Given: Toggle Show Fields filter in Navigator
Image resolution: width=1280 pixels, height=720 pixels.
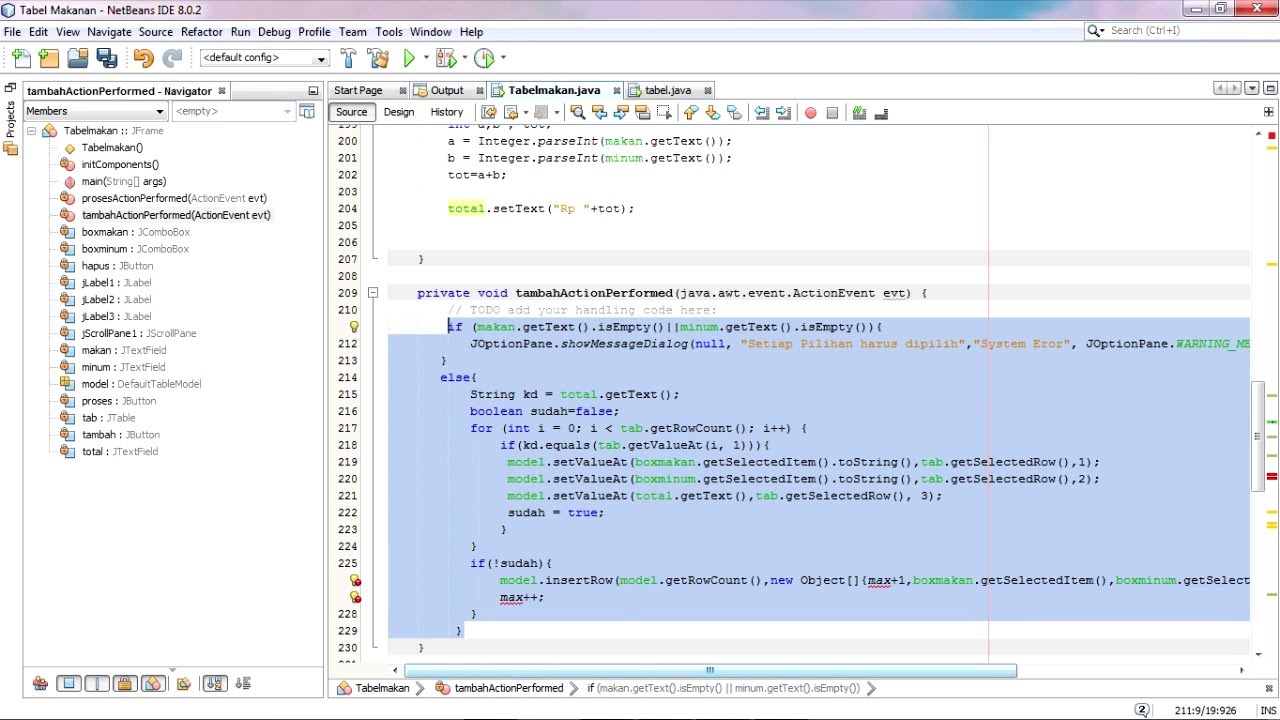Looking at the screenshot, I should click(68, 684).
